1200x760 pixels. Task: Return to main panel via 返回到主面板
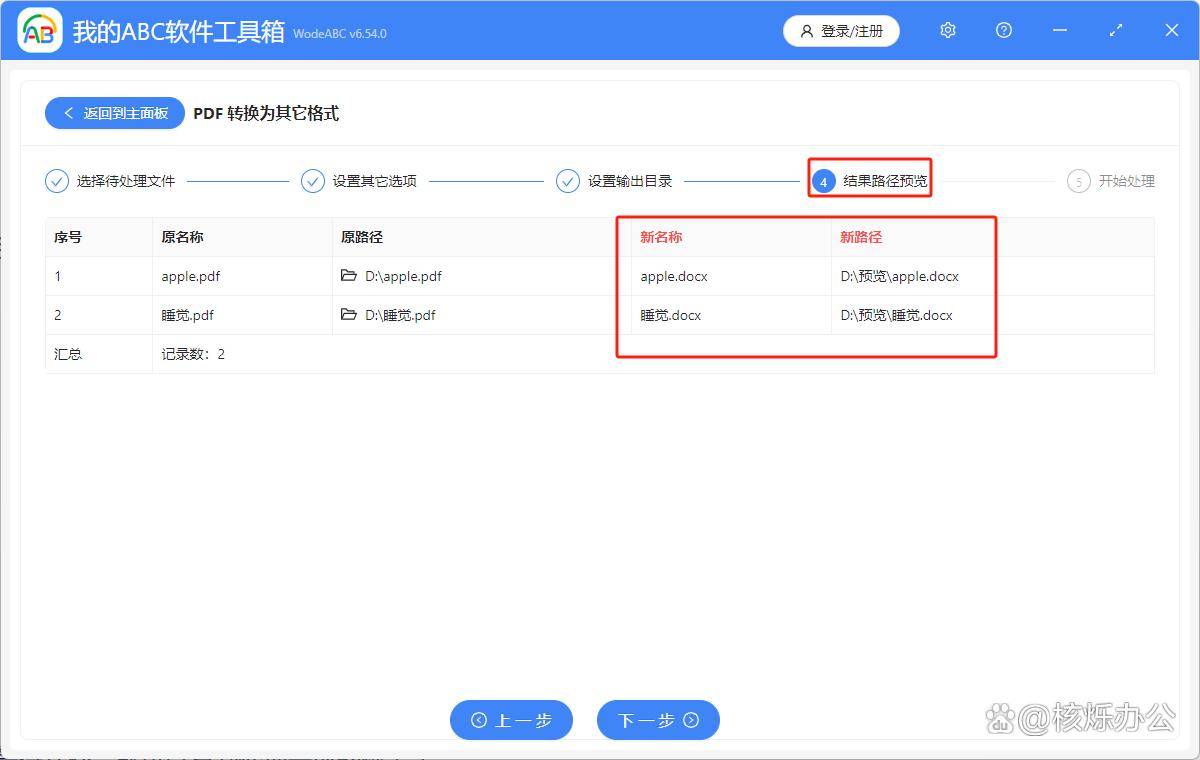click(x=114, y=113)
